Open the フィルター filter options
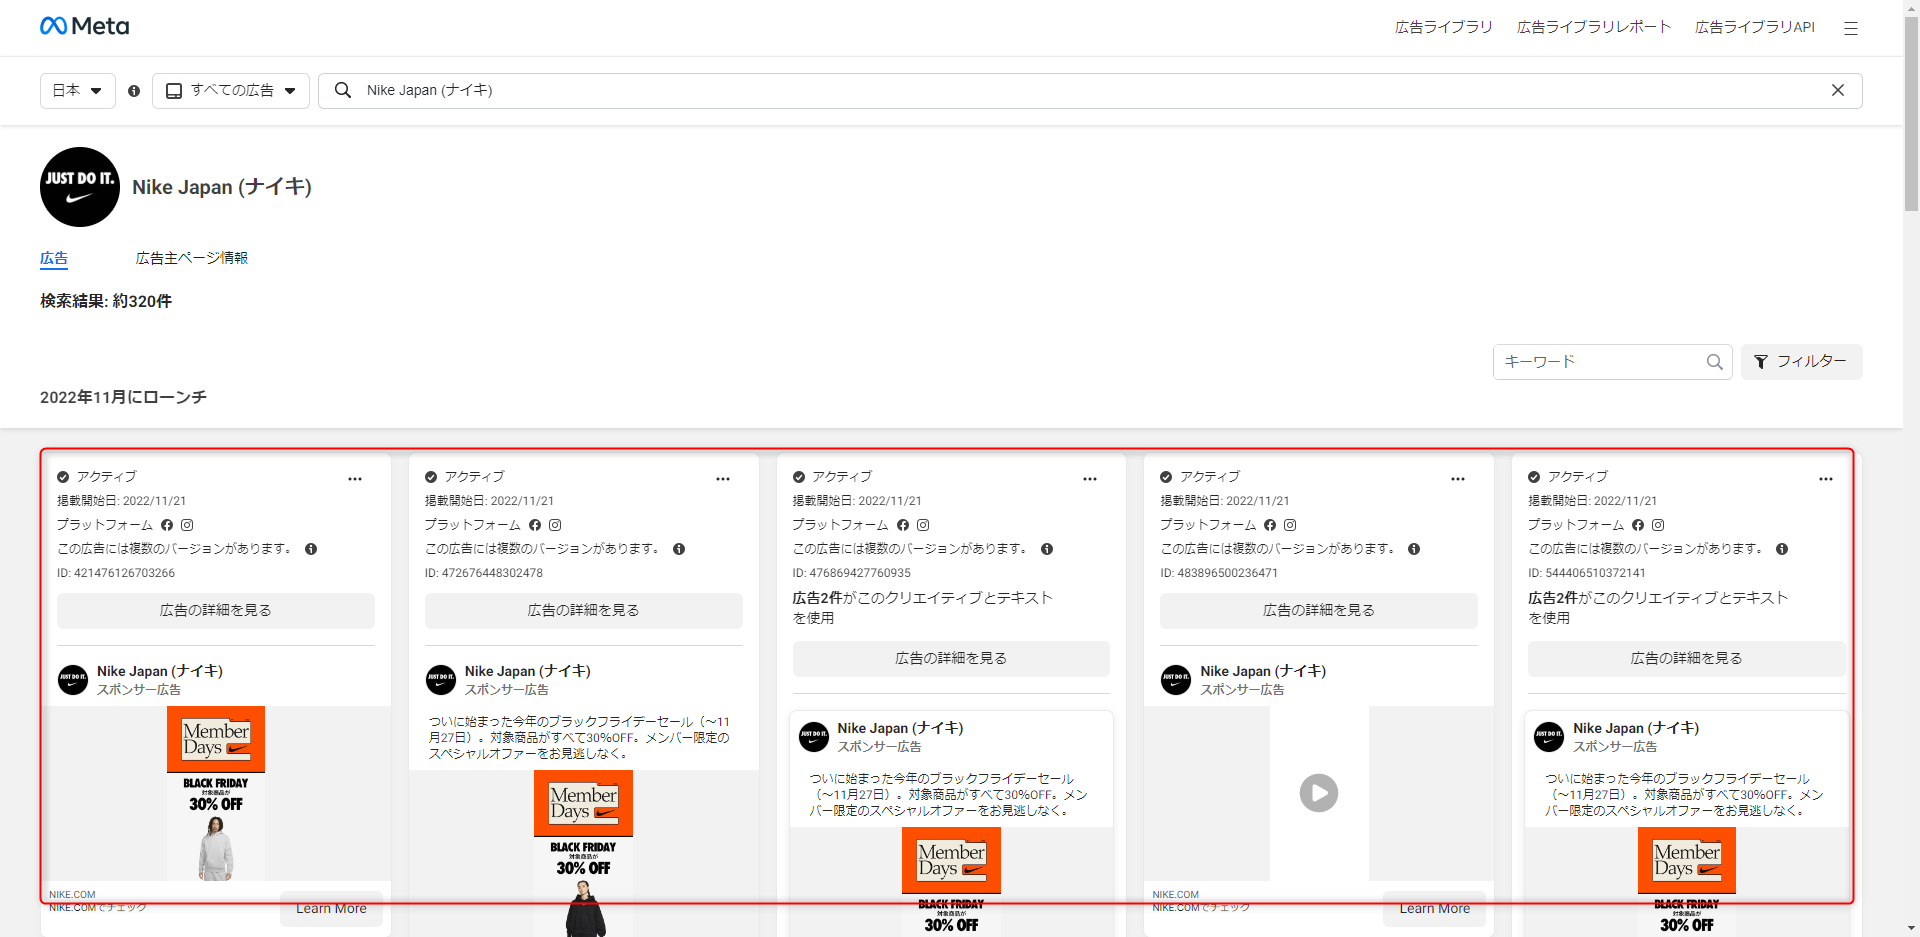 pos(1801,362)
